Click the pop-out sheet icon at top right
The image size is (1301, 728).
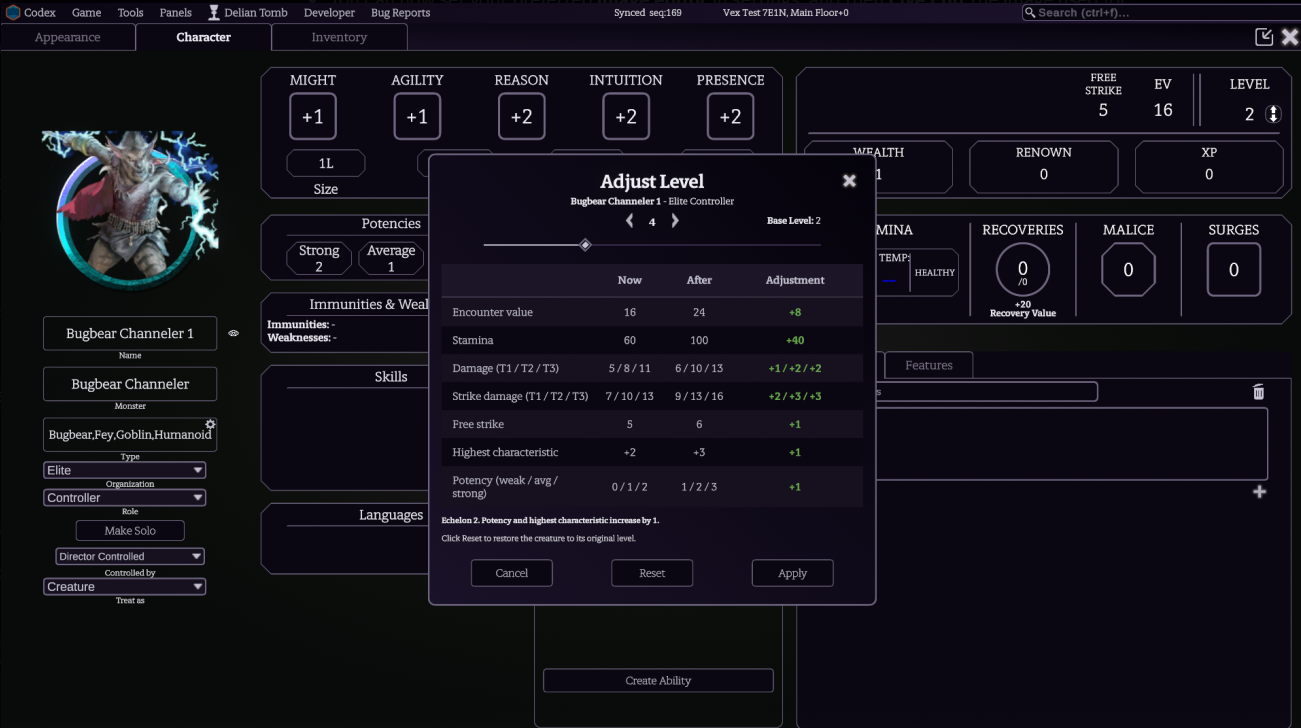pos(1264,37)
